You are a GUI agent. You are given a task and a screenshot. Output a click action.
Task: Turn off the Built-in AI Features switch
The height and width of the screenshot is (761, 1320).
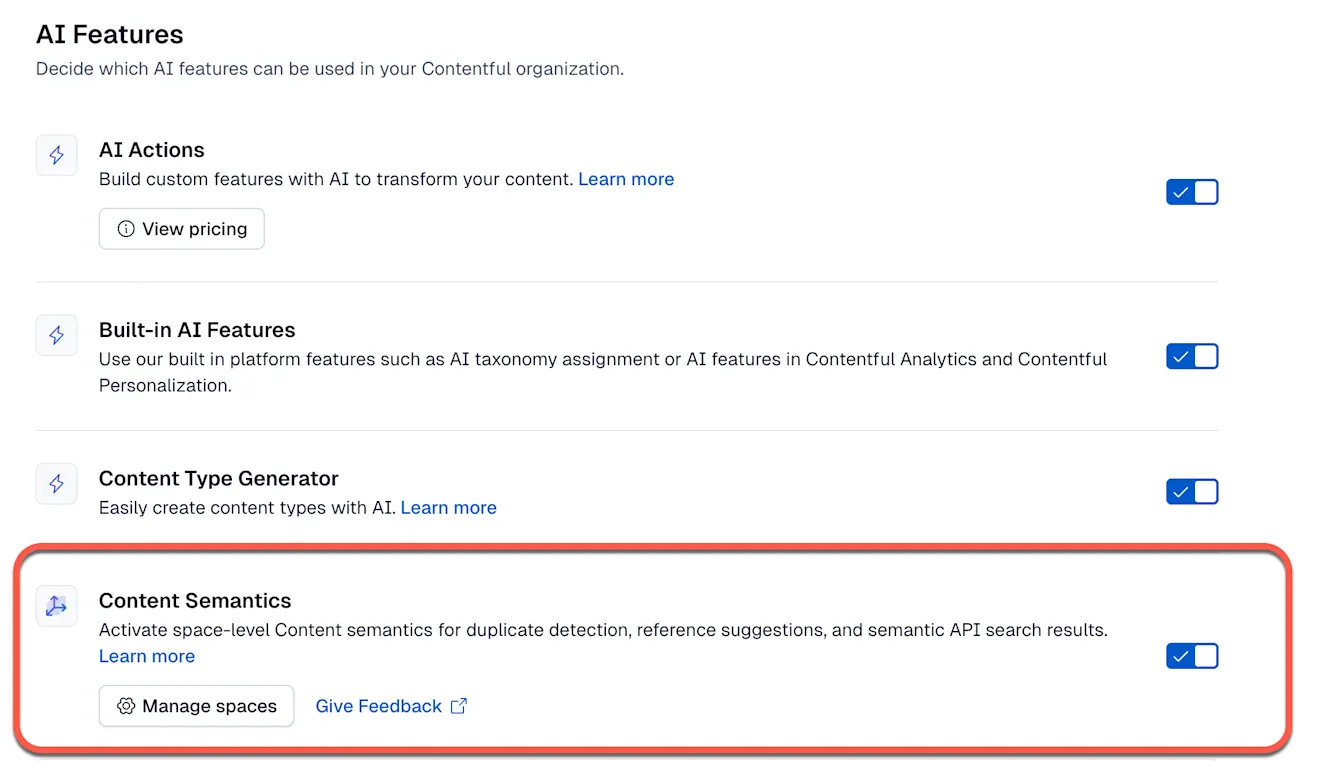(x=1192, y=356)
